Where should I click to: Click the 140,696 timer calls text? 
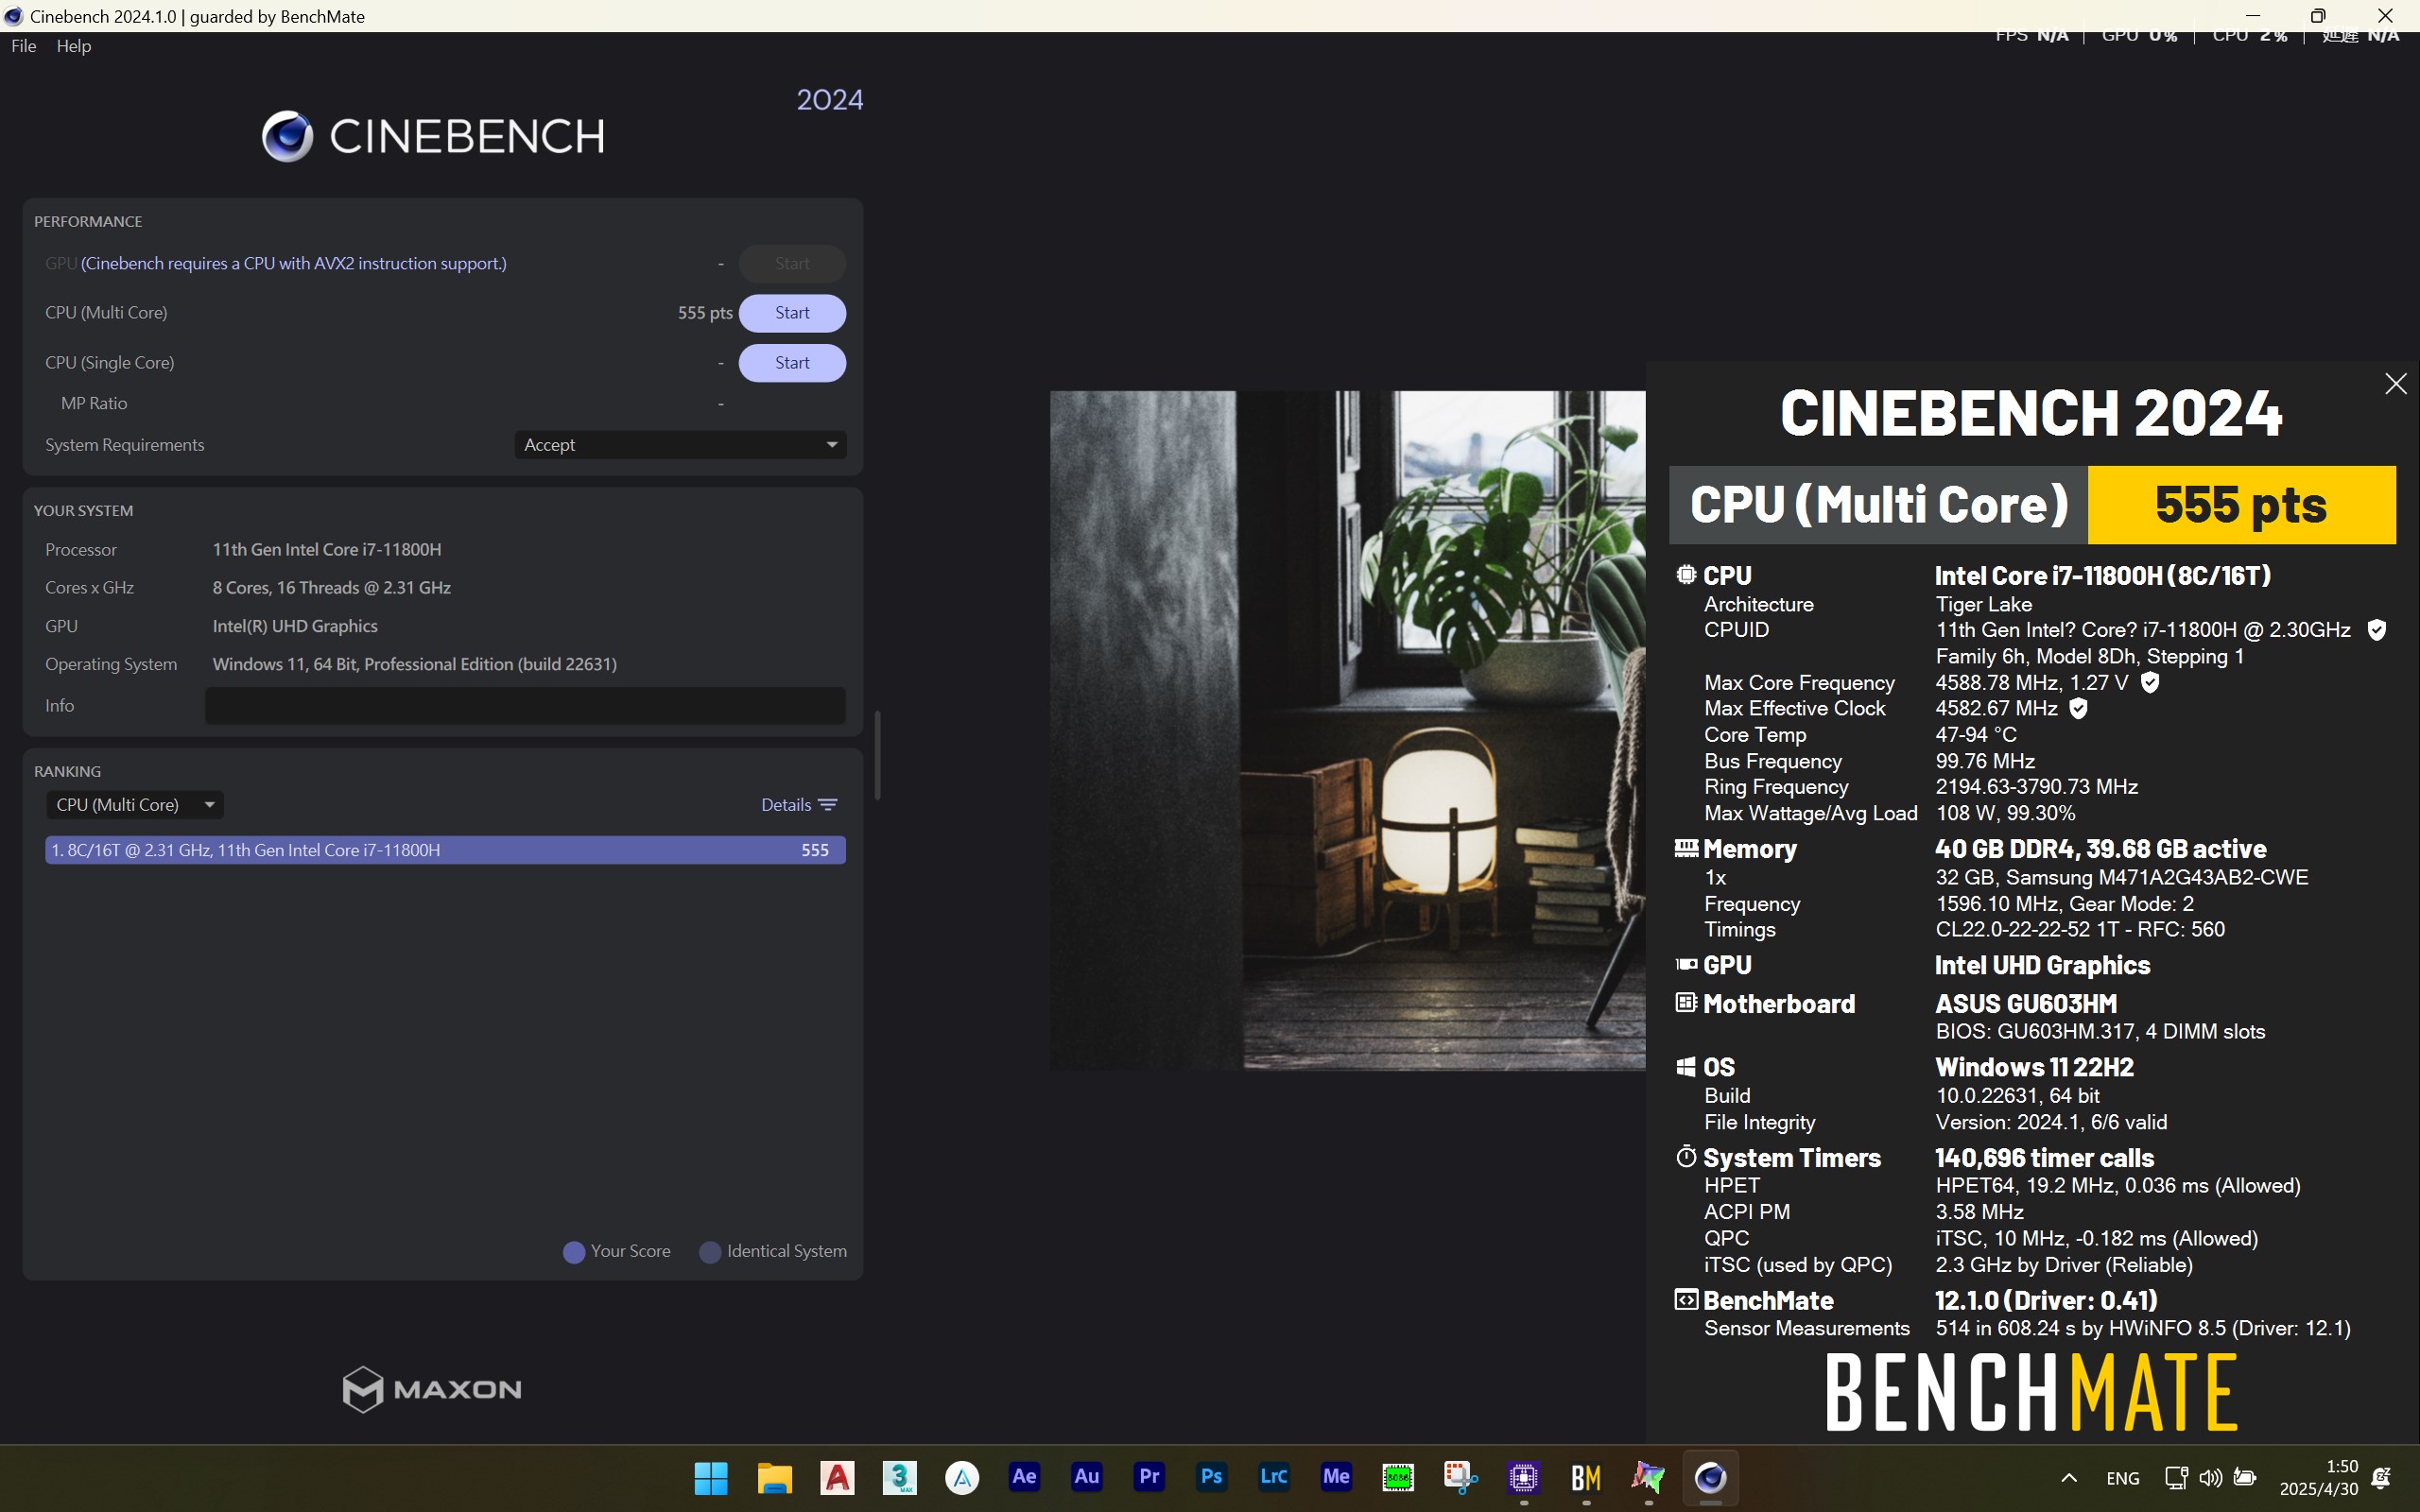coord(2044,1158)
